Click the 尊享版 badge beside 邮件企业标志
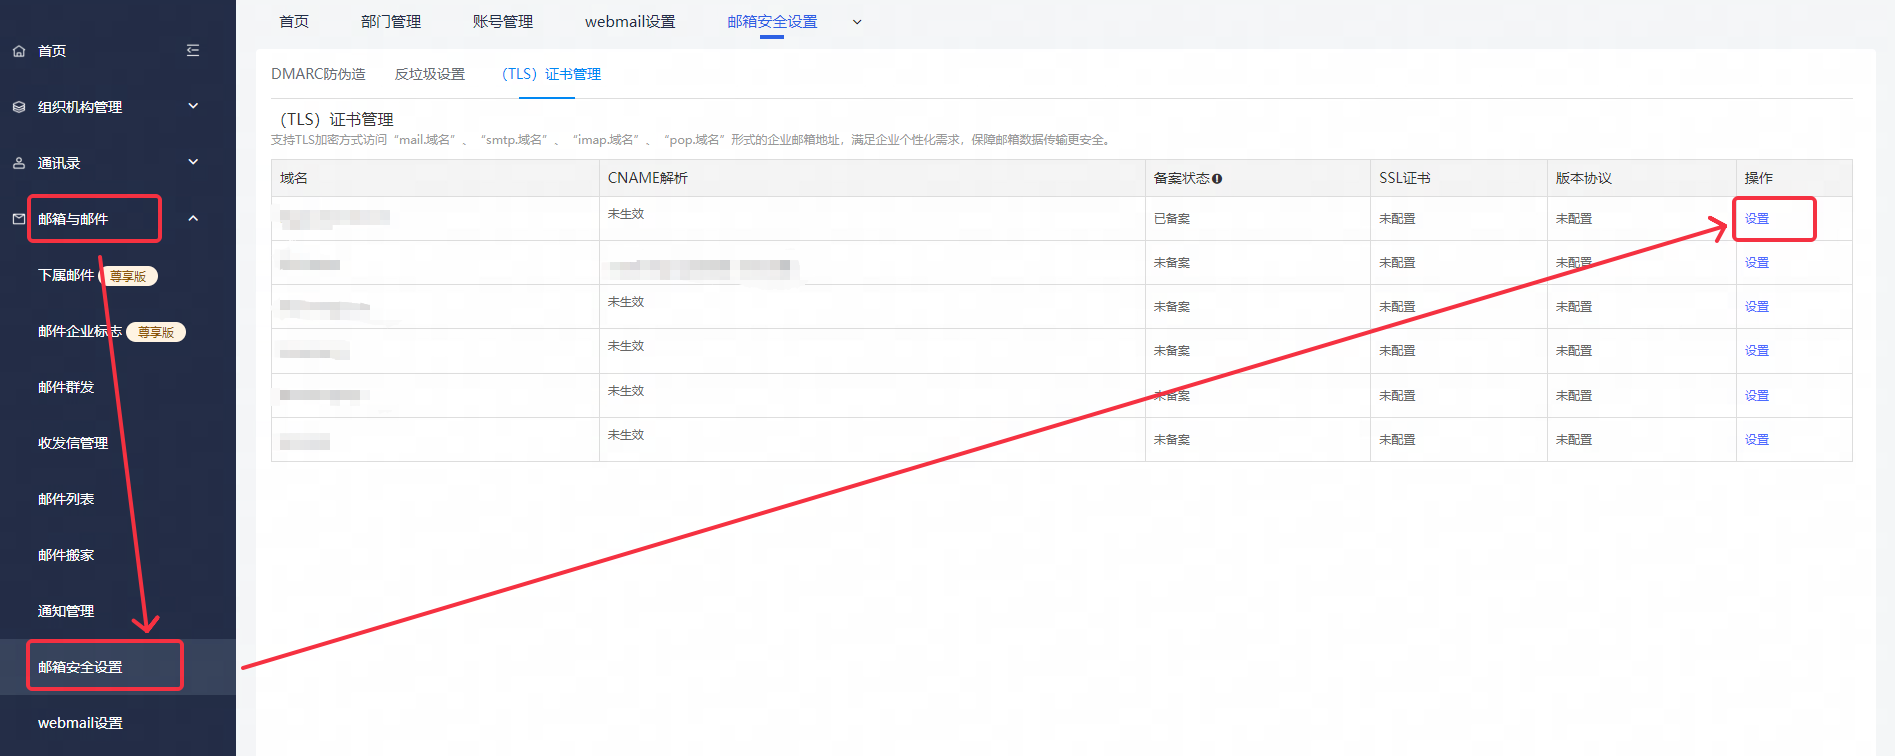Image resolution: width=1895 pixels, height=756 pixels. [x=157, y=332]
